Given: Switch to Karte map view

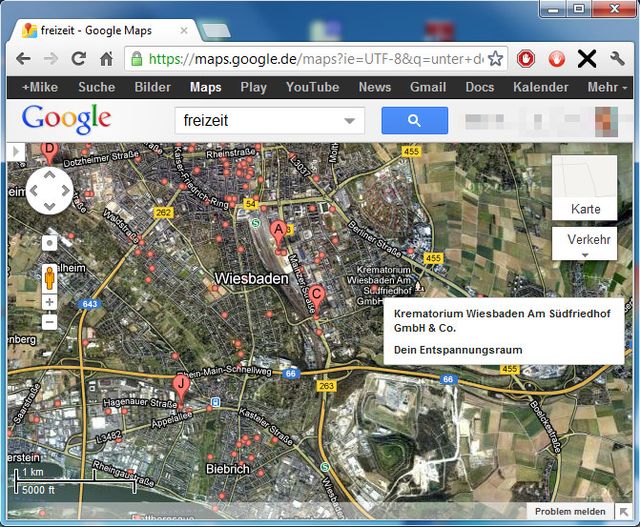Looking at the screenshot, I should (x=584, y=188).
